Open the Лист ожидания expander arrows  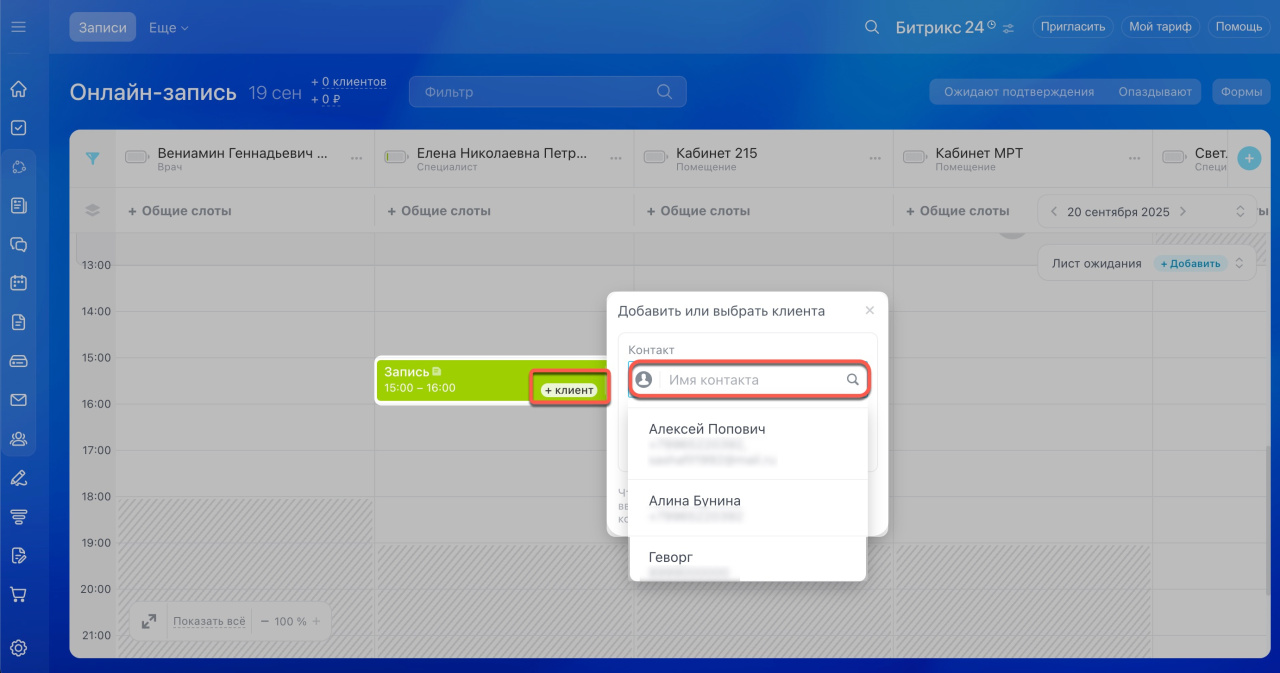pyautogui.click(x=1240, y=263)
